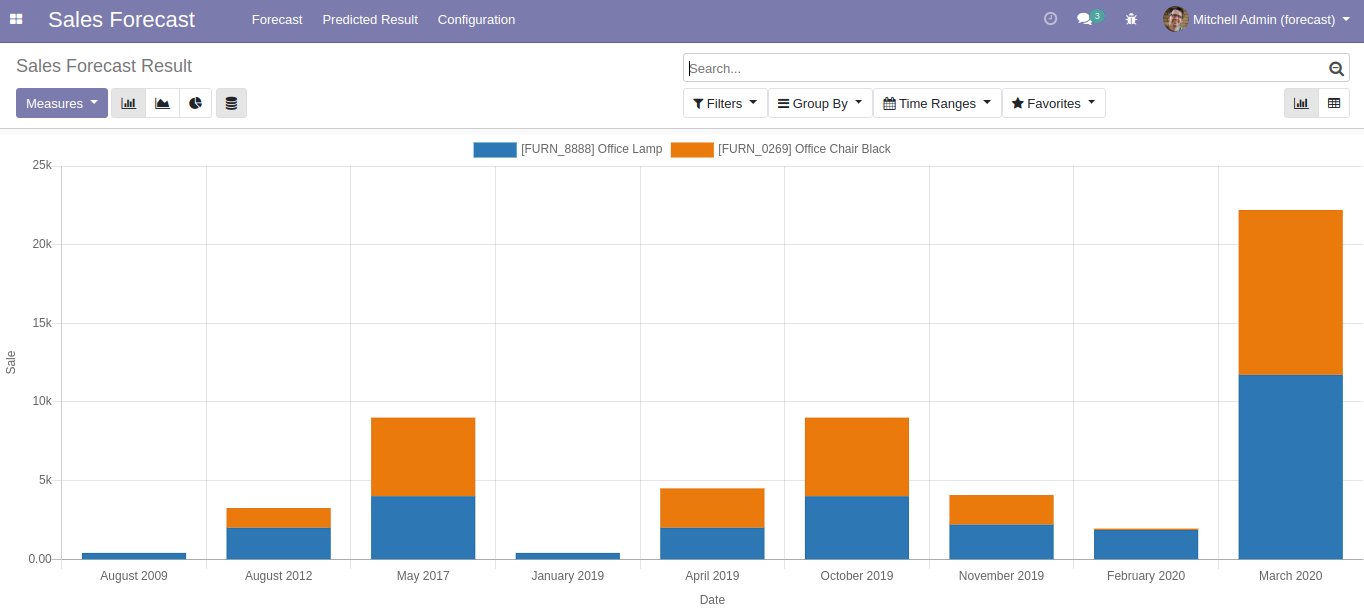Switch to graph view

tap(1301, 103)
